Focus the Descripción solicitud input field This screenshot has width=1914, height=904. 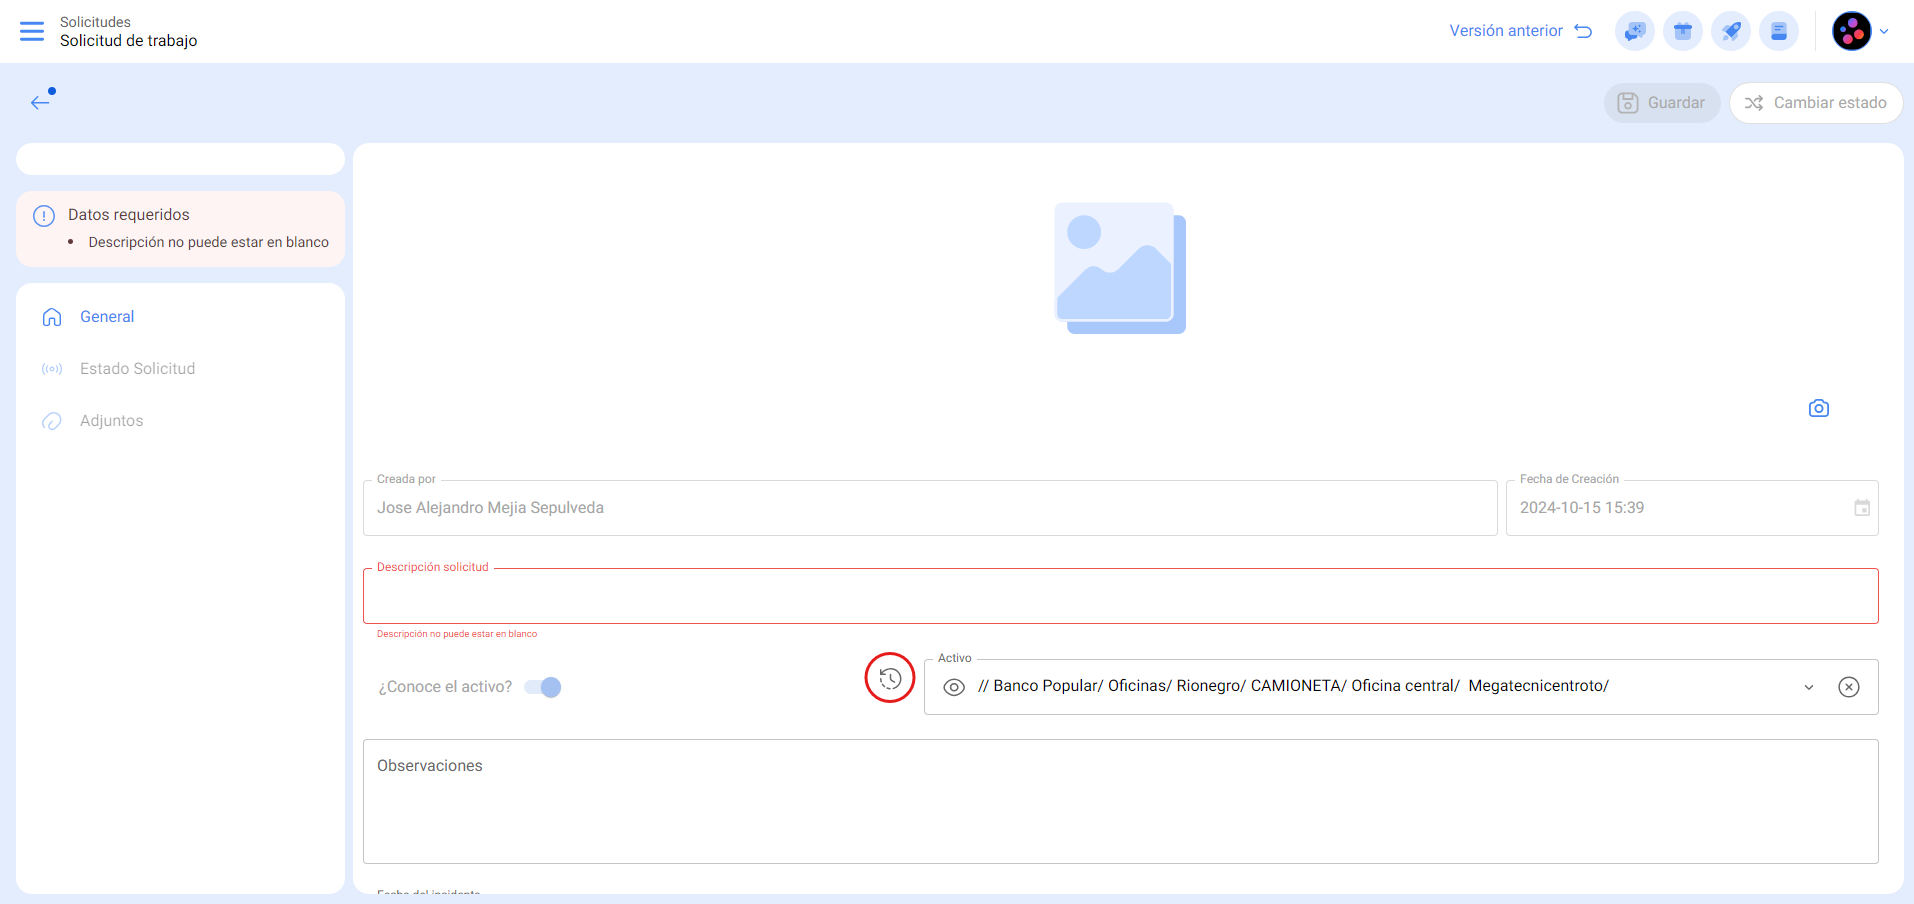pos(1120,597)
